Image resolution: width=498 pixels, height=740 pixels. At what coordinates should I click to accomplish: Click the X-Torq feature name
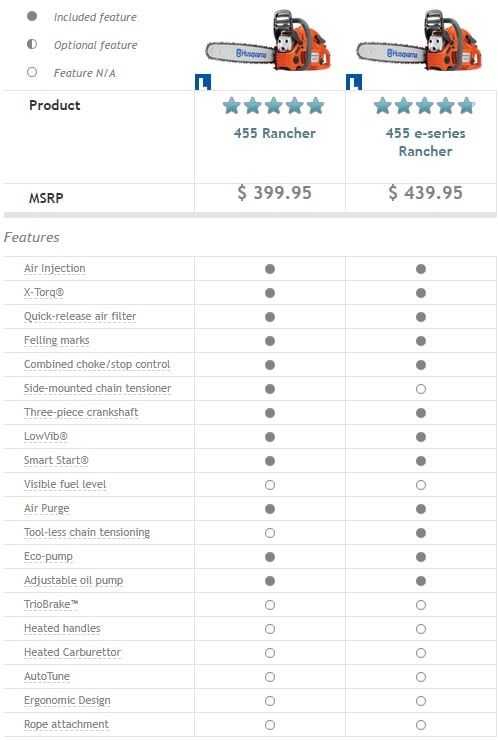tap(44, 293)
